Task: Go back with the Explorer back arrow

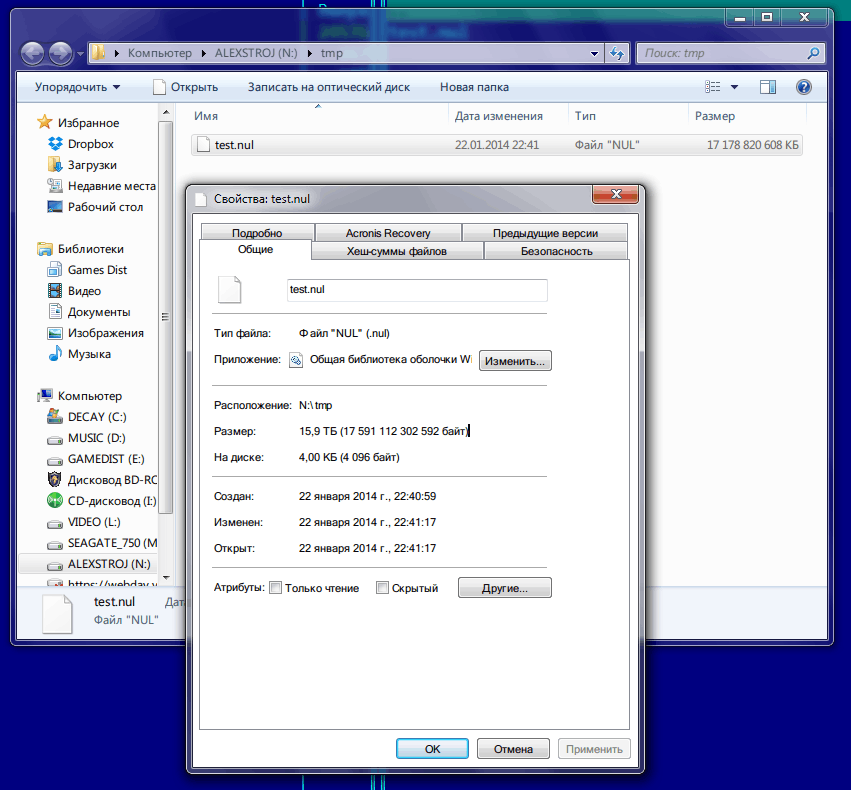Action: click(x=33, y=53)
